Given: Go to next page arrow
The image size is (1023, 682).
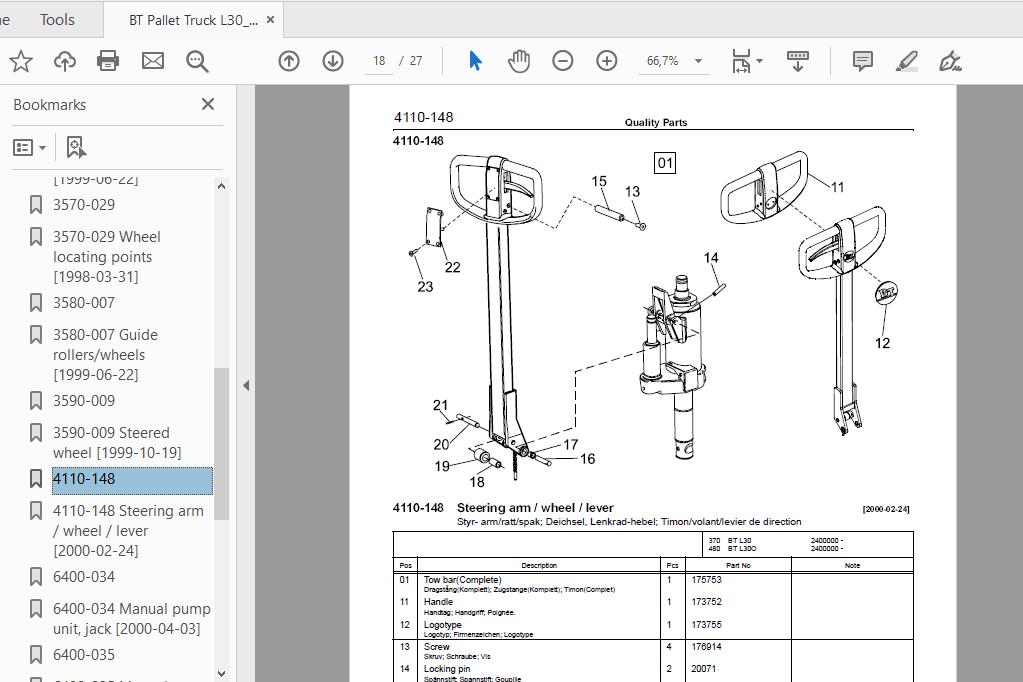Looking at the screenshot, I should click(x=333, y=61).
